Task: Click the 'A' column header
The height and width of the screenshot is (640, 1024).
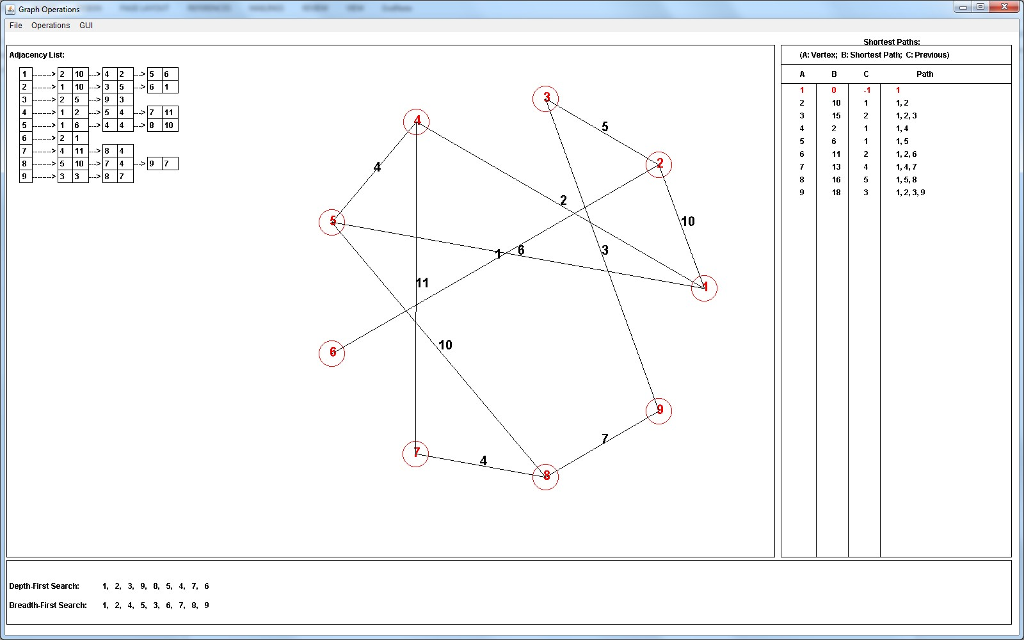Action: (802, 74)
